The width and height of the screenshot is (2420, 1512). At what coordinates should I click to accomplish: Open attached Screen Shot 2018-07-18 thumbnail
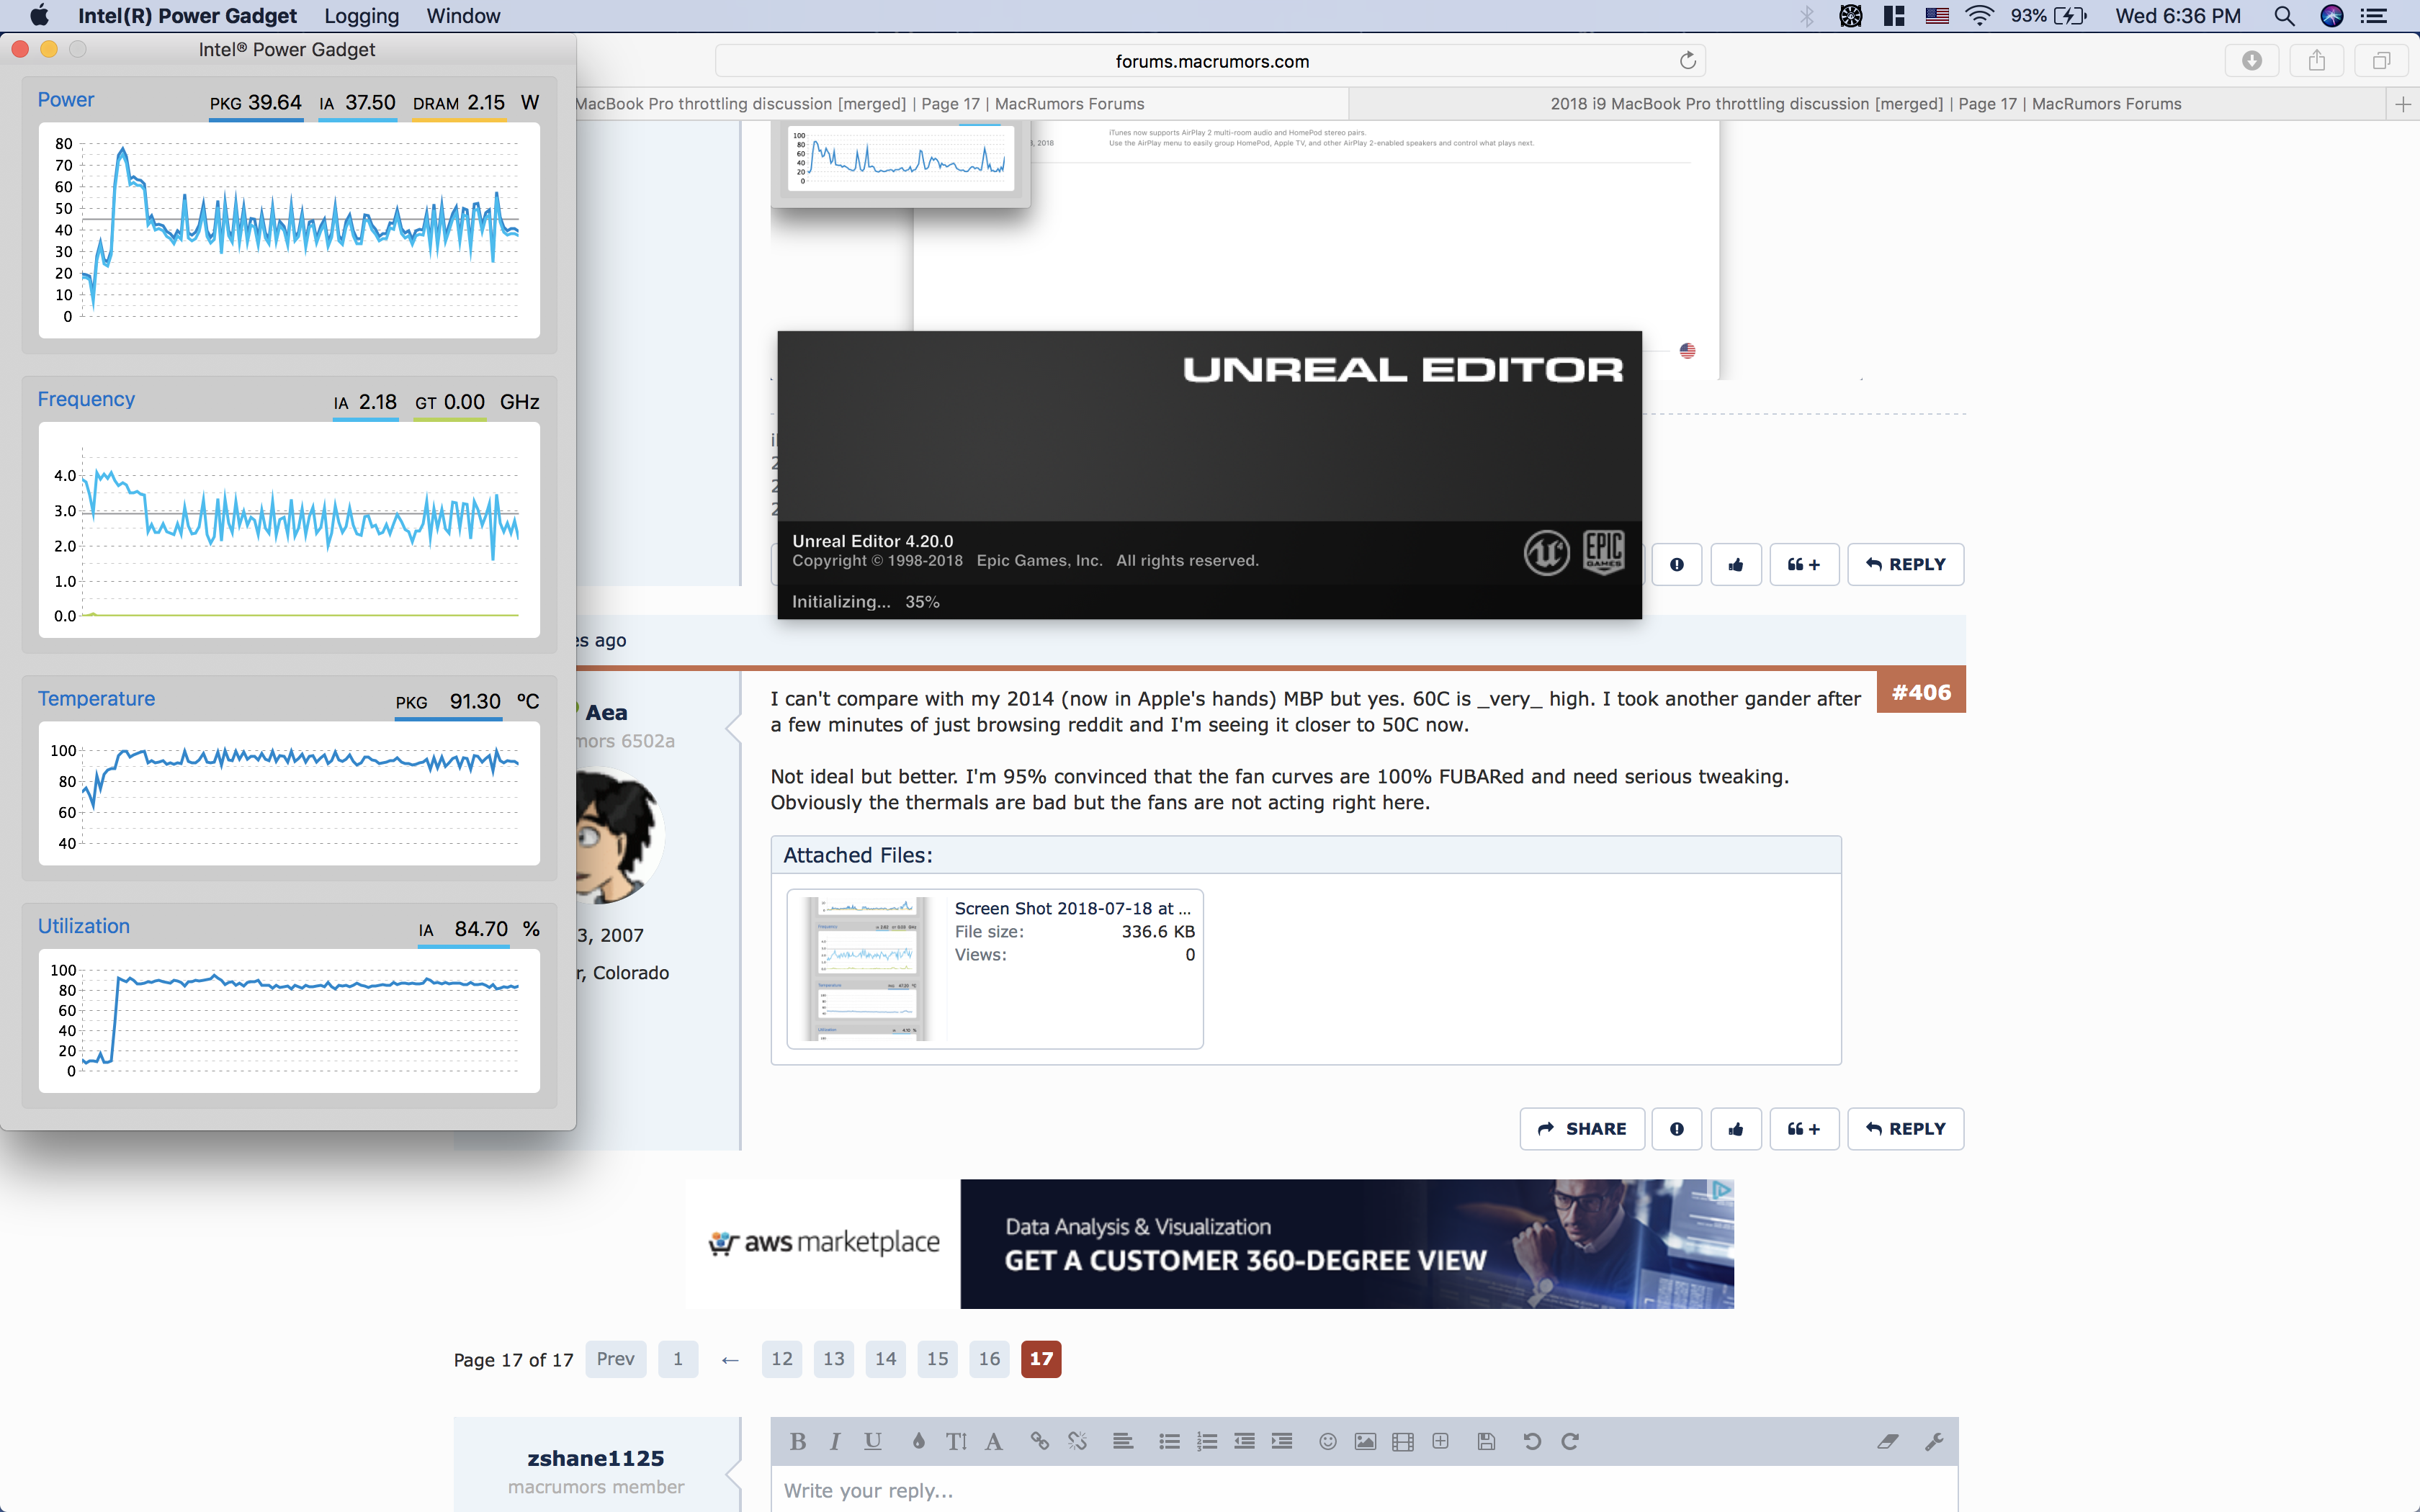point(868,969)
